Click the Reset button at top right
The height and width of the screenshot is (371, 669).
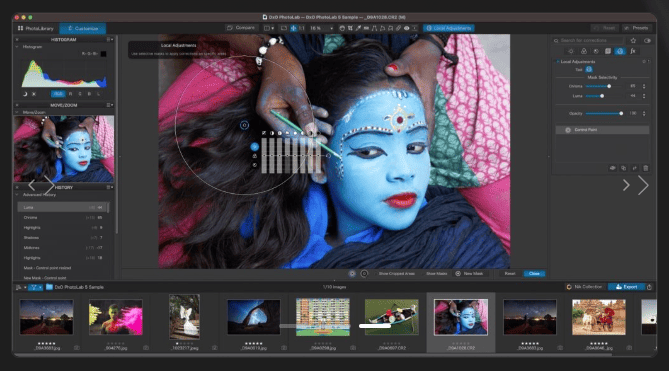605,28
